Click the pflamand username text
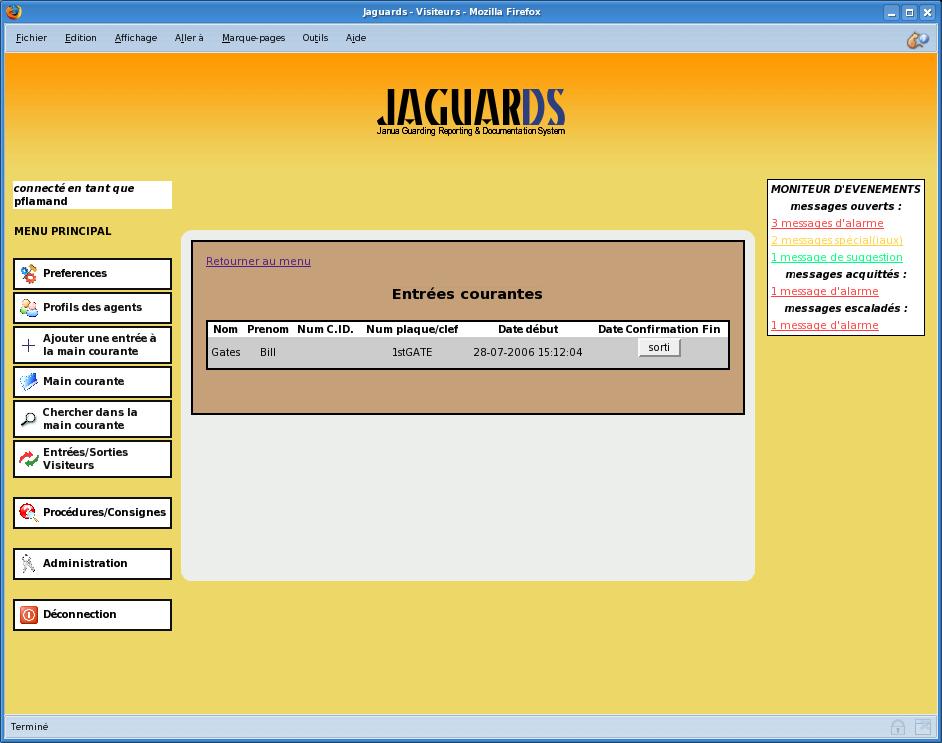 (x=41, y=201)
